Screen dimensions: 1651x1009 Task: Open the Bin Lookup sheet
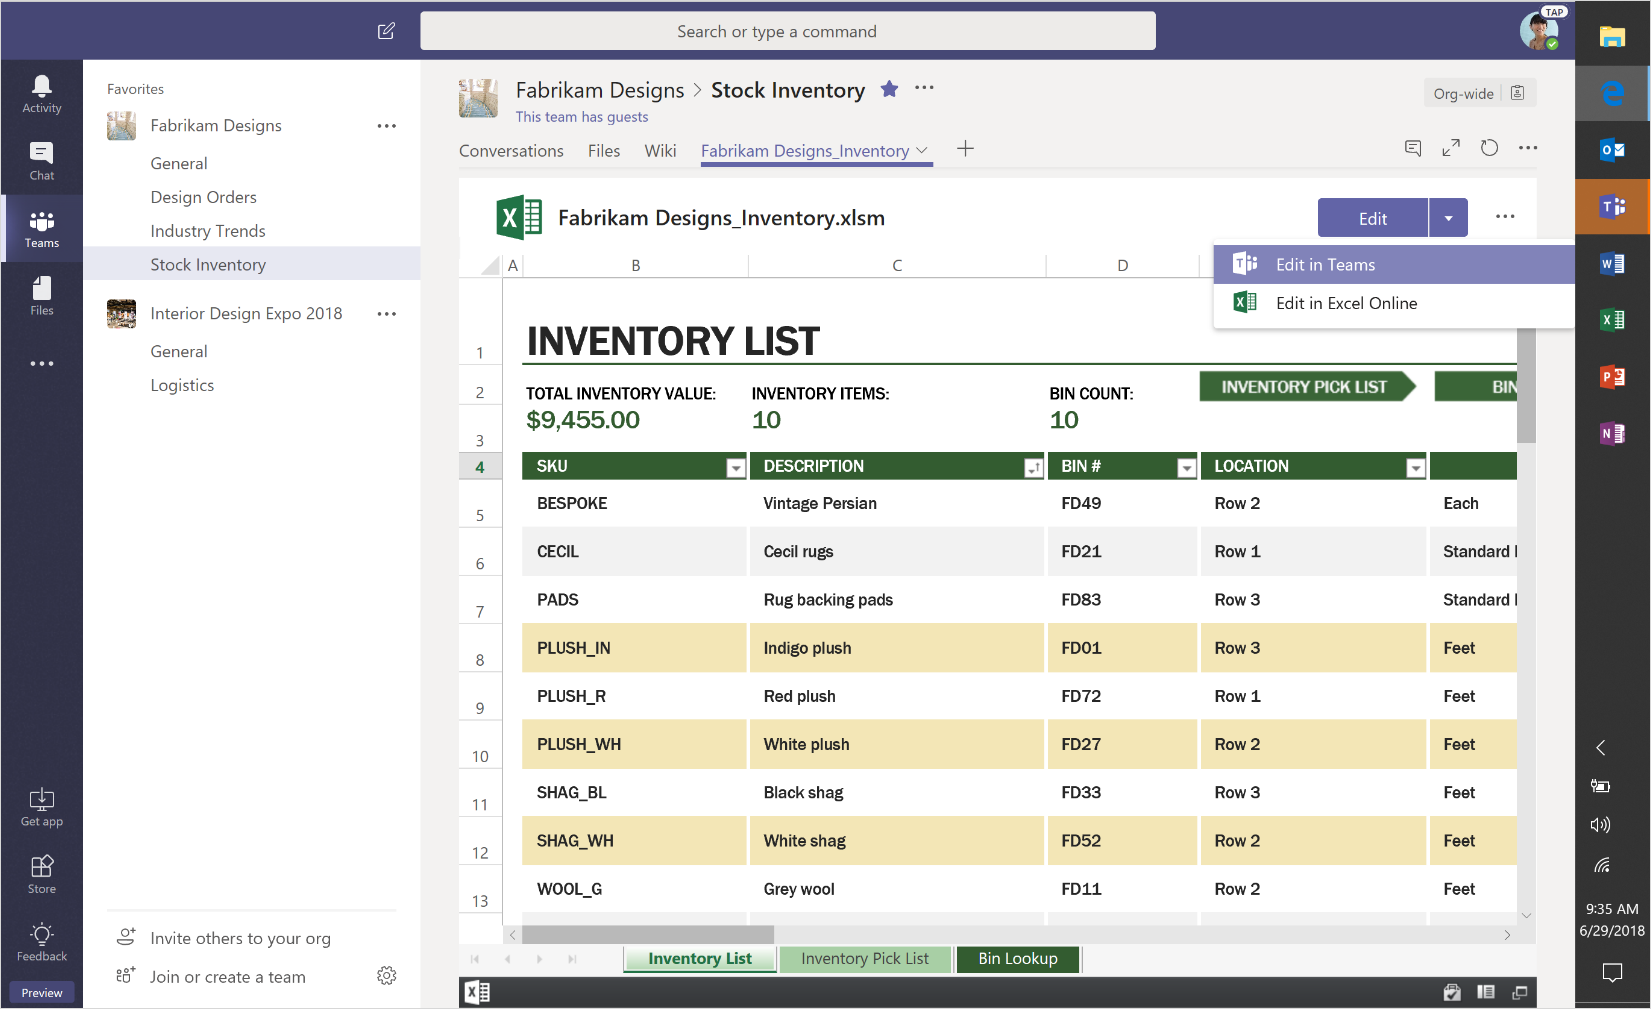tap(1018, 959)
